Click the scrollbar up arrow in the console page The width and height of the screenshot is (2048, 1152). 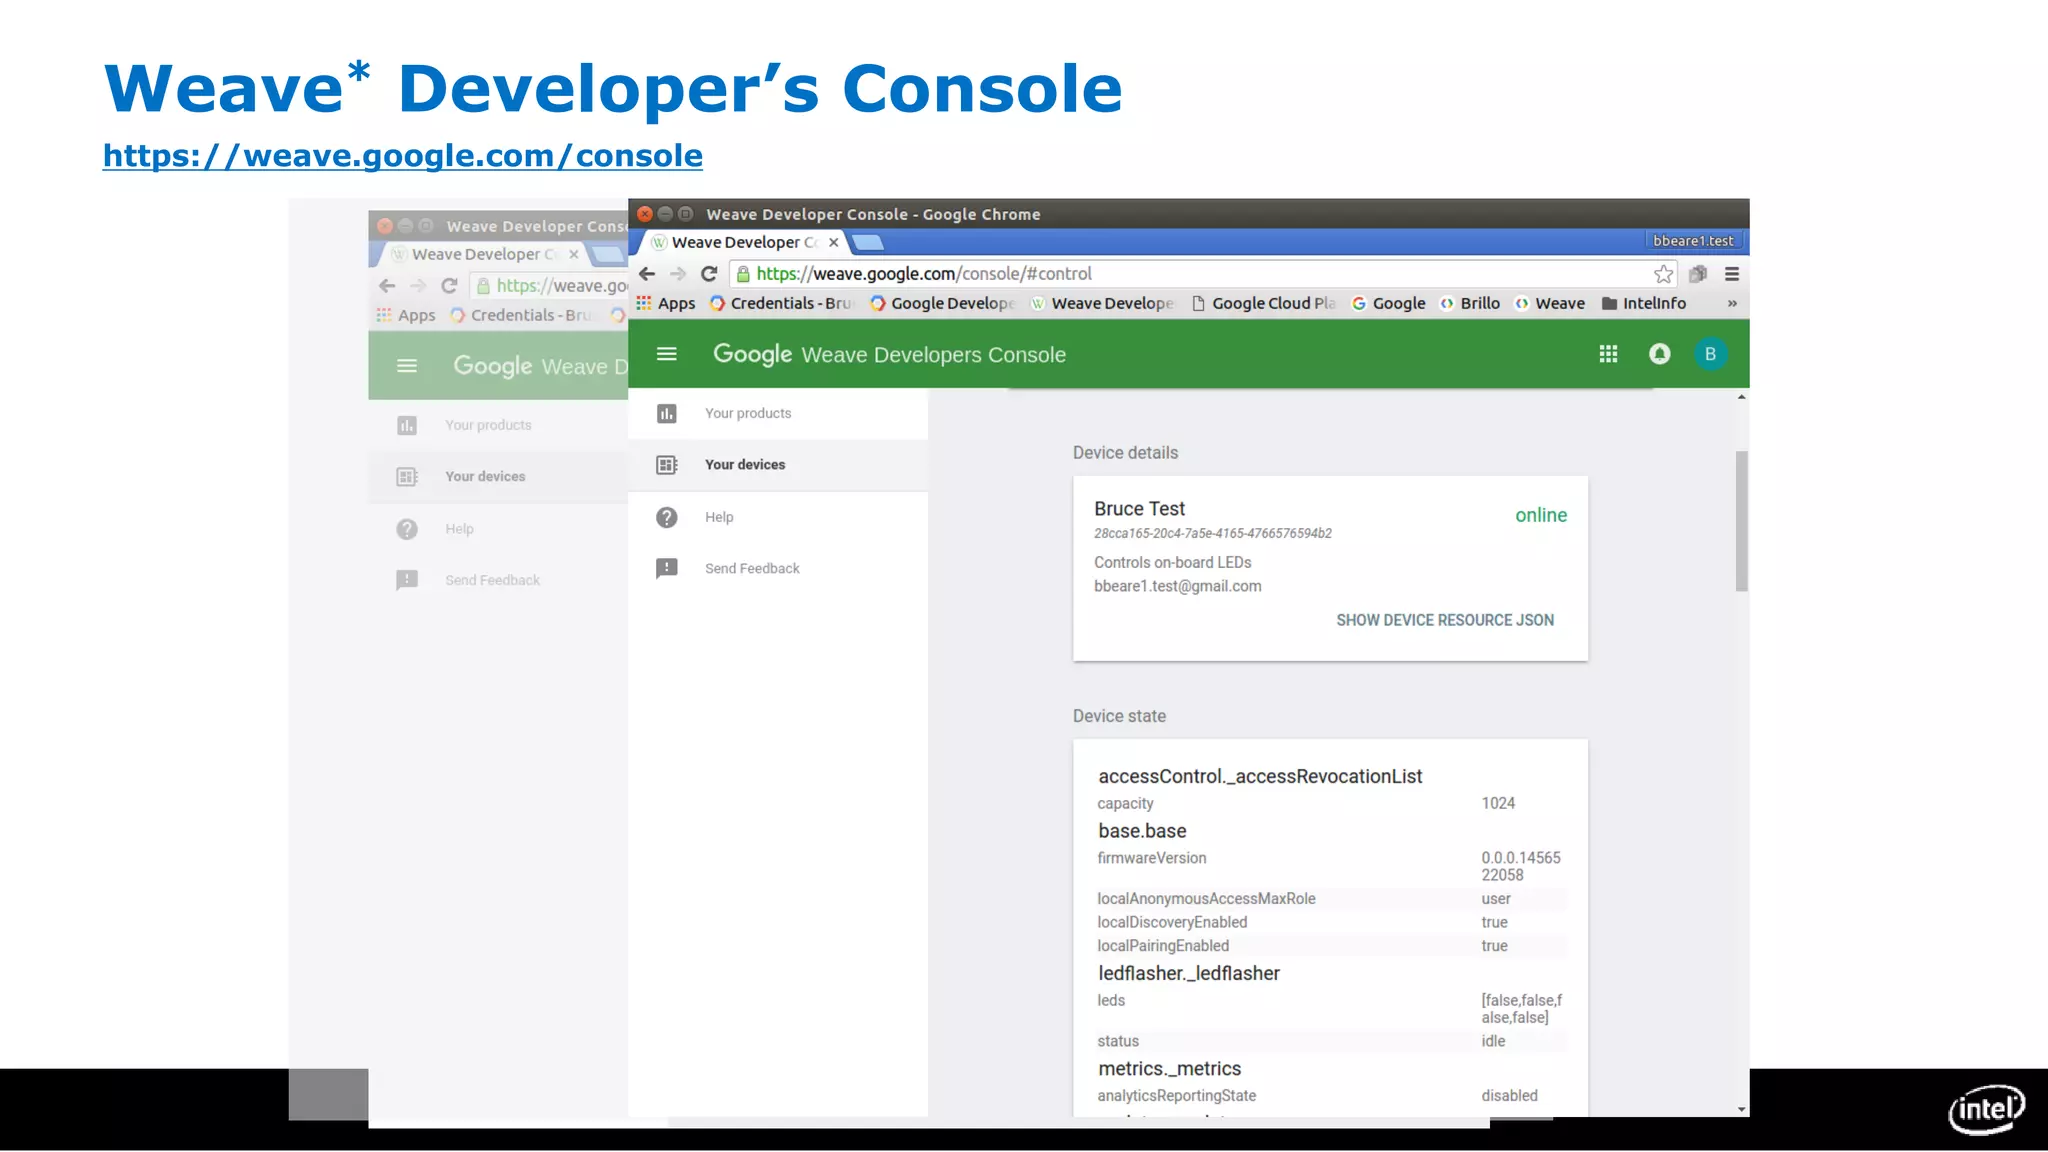tap(1741, 398)
